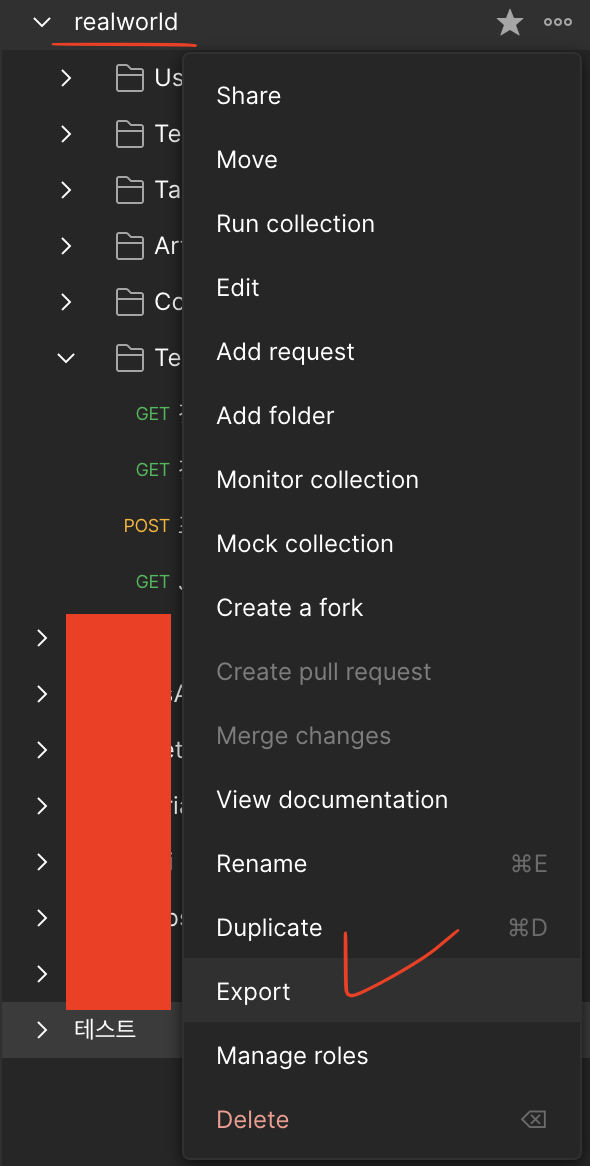
Task: Open the POST request row
Action: coord(92,526)
